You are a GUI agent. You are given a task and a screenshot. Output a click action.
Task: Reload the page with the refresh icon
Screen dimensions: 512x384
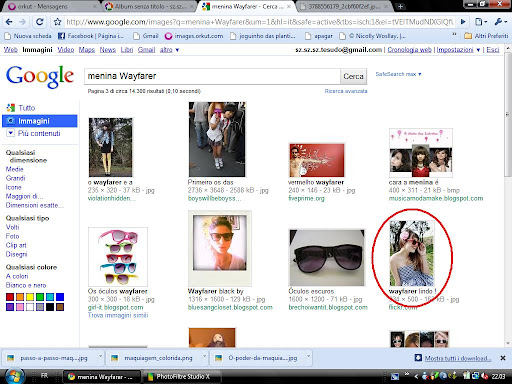tap(40, 22)
